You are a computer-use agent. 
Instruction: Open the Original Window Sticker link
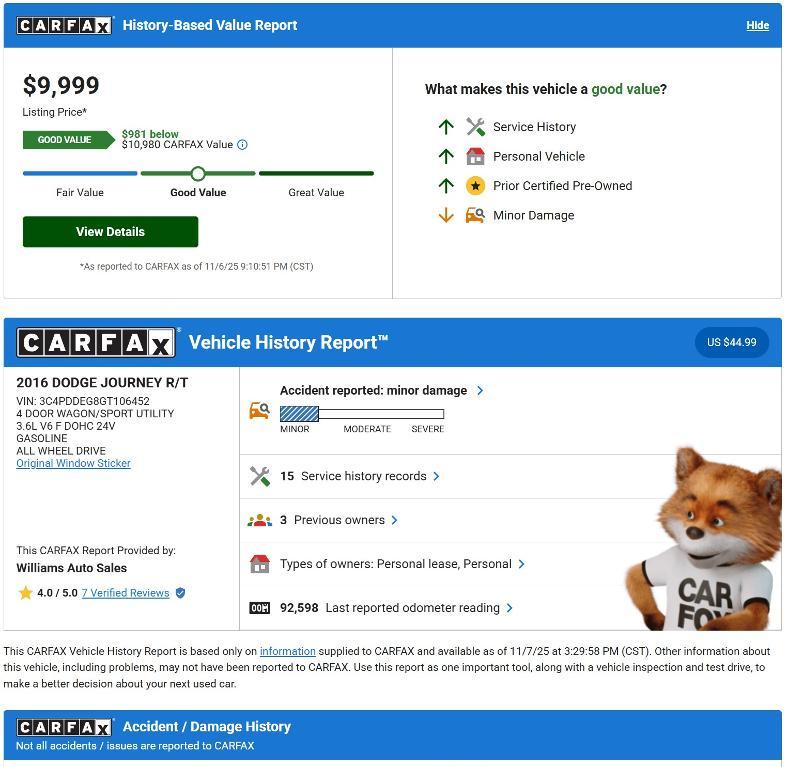(73, 463)
